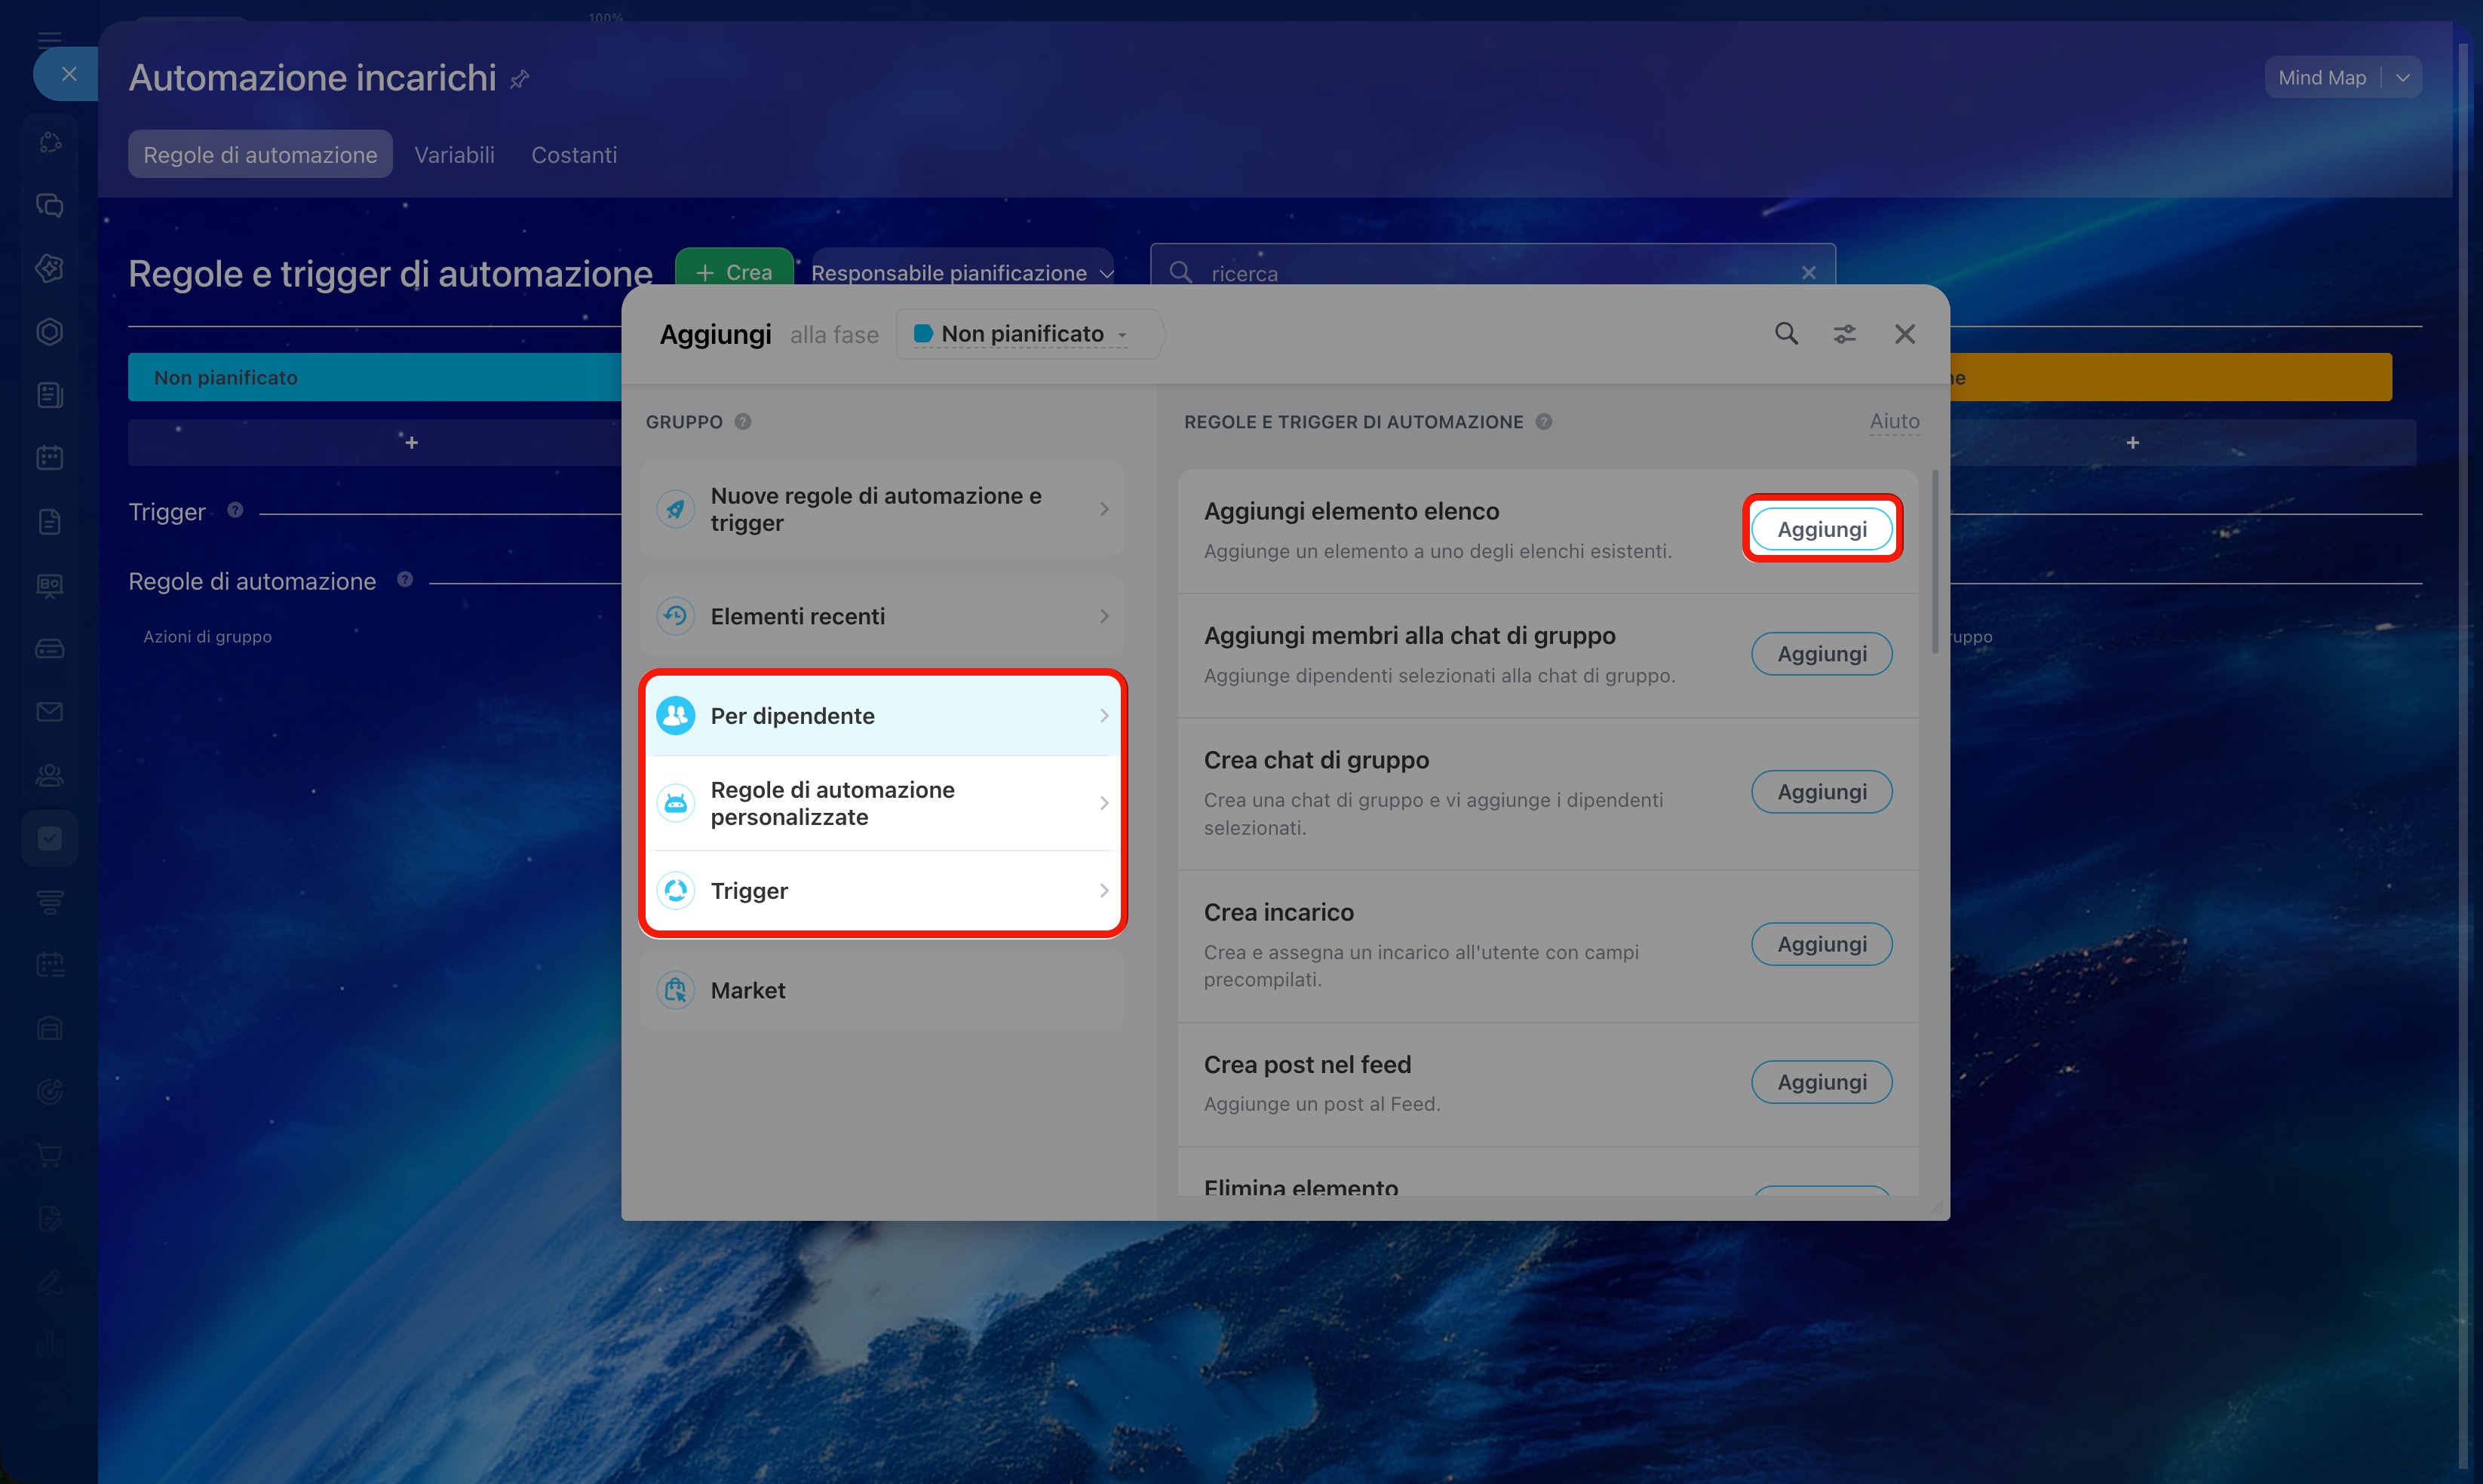This screenshot has height=1484, width=2483.
Task: Click the Trigger group icon
Action: (676, 890)
